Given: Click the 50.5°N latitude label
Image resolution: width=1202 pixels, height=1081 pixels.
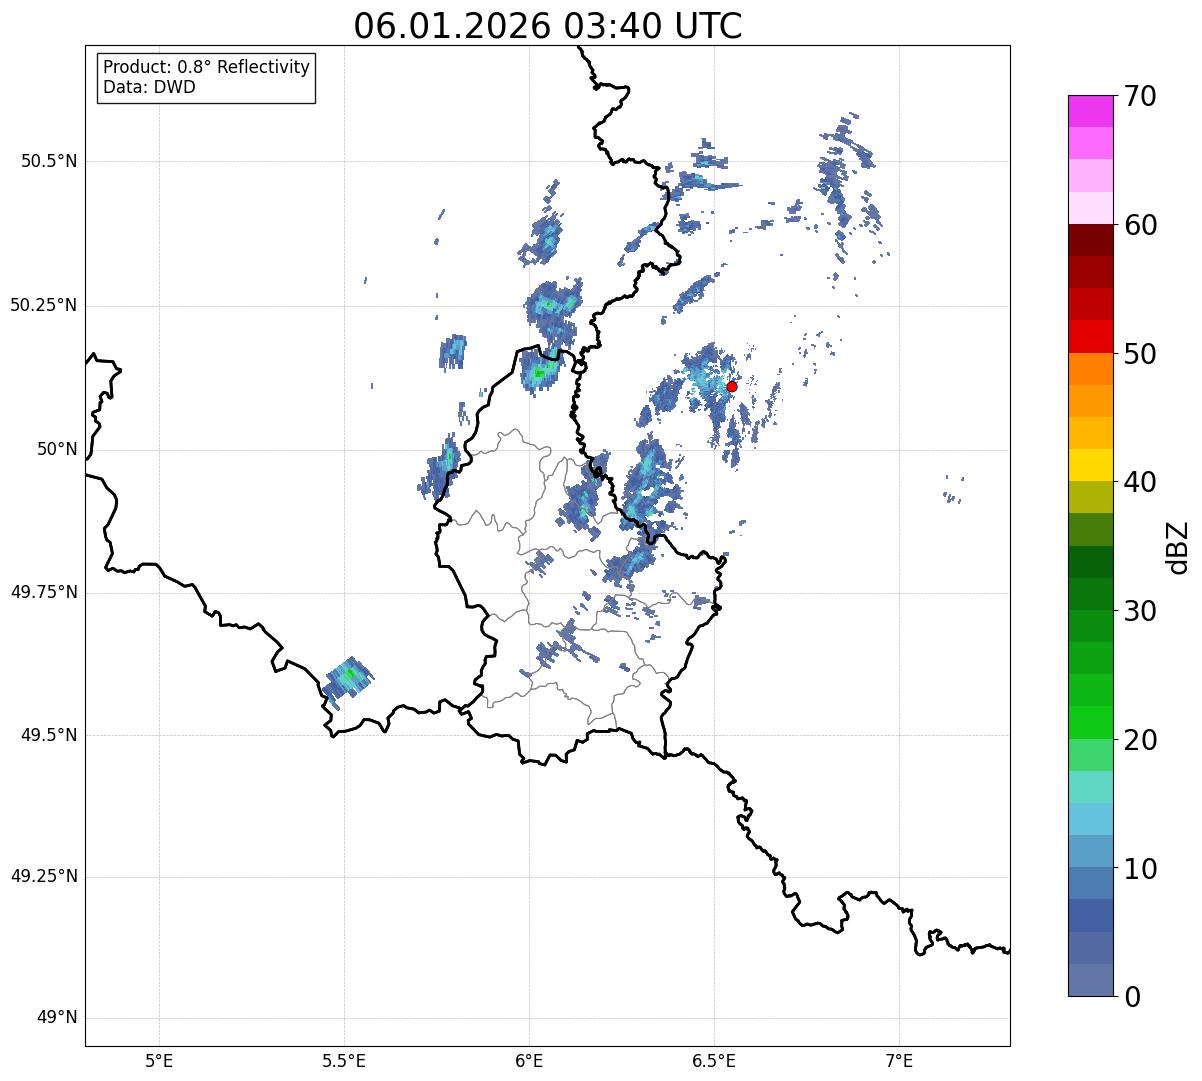Looking at the screenshot, I should [x=49, y=161].
